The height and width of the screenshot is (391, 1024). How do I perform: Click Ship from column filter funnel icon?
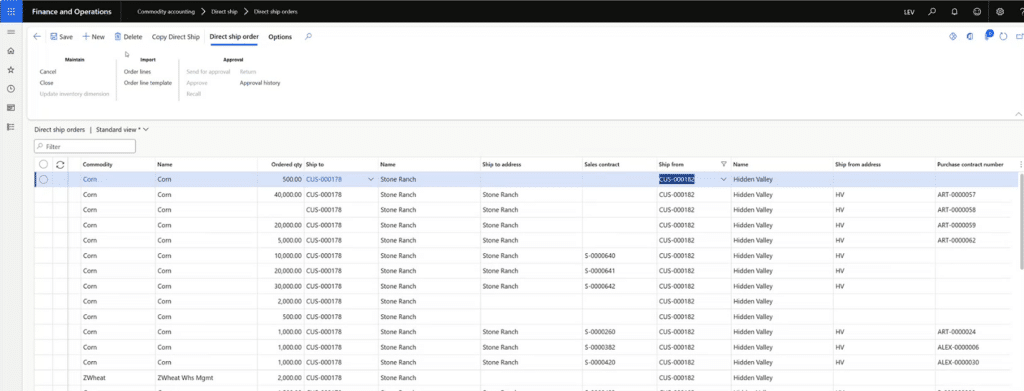(724, 164)
